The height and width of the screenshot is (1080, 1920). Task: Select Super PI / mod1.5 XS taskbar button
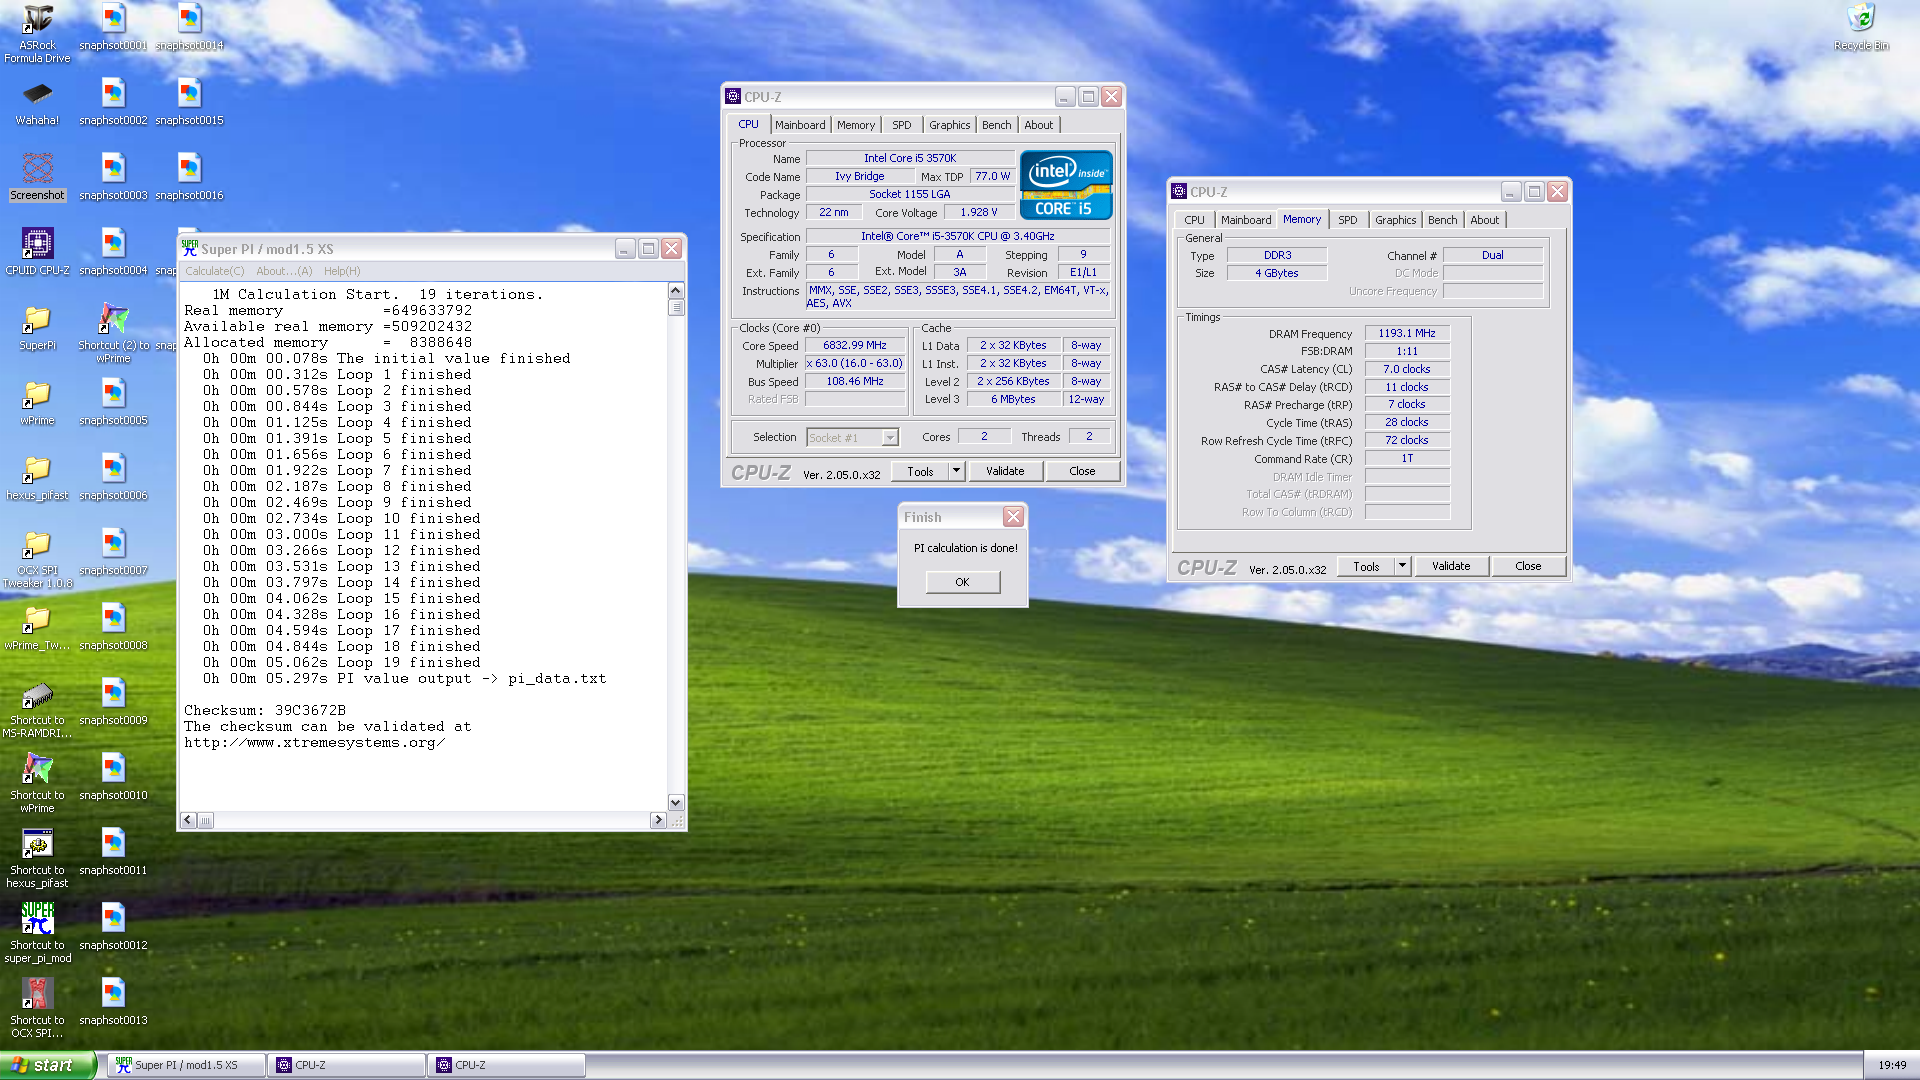tap(186, 1065)
